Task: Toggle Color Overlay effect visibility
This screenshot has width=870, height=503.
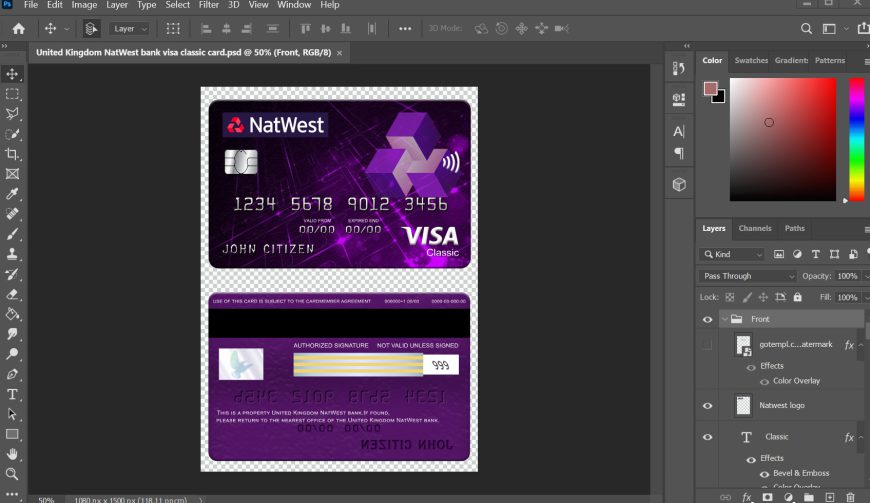Action: click(x=764, y=382)
